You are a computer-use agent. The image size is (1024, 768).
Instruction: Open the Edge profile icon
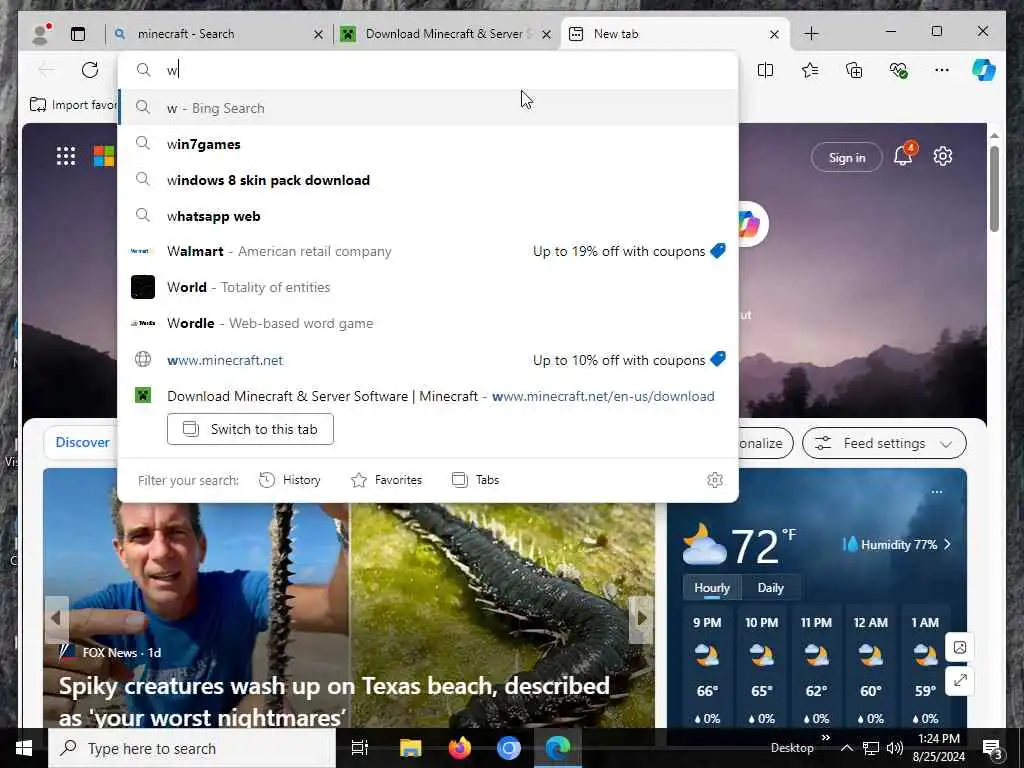click(x=42, y=33)
